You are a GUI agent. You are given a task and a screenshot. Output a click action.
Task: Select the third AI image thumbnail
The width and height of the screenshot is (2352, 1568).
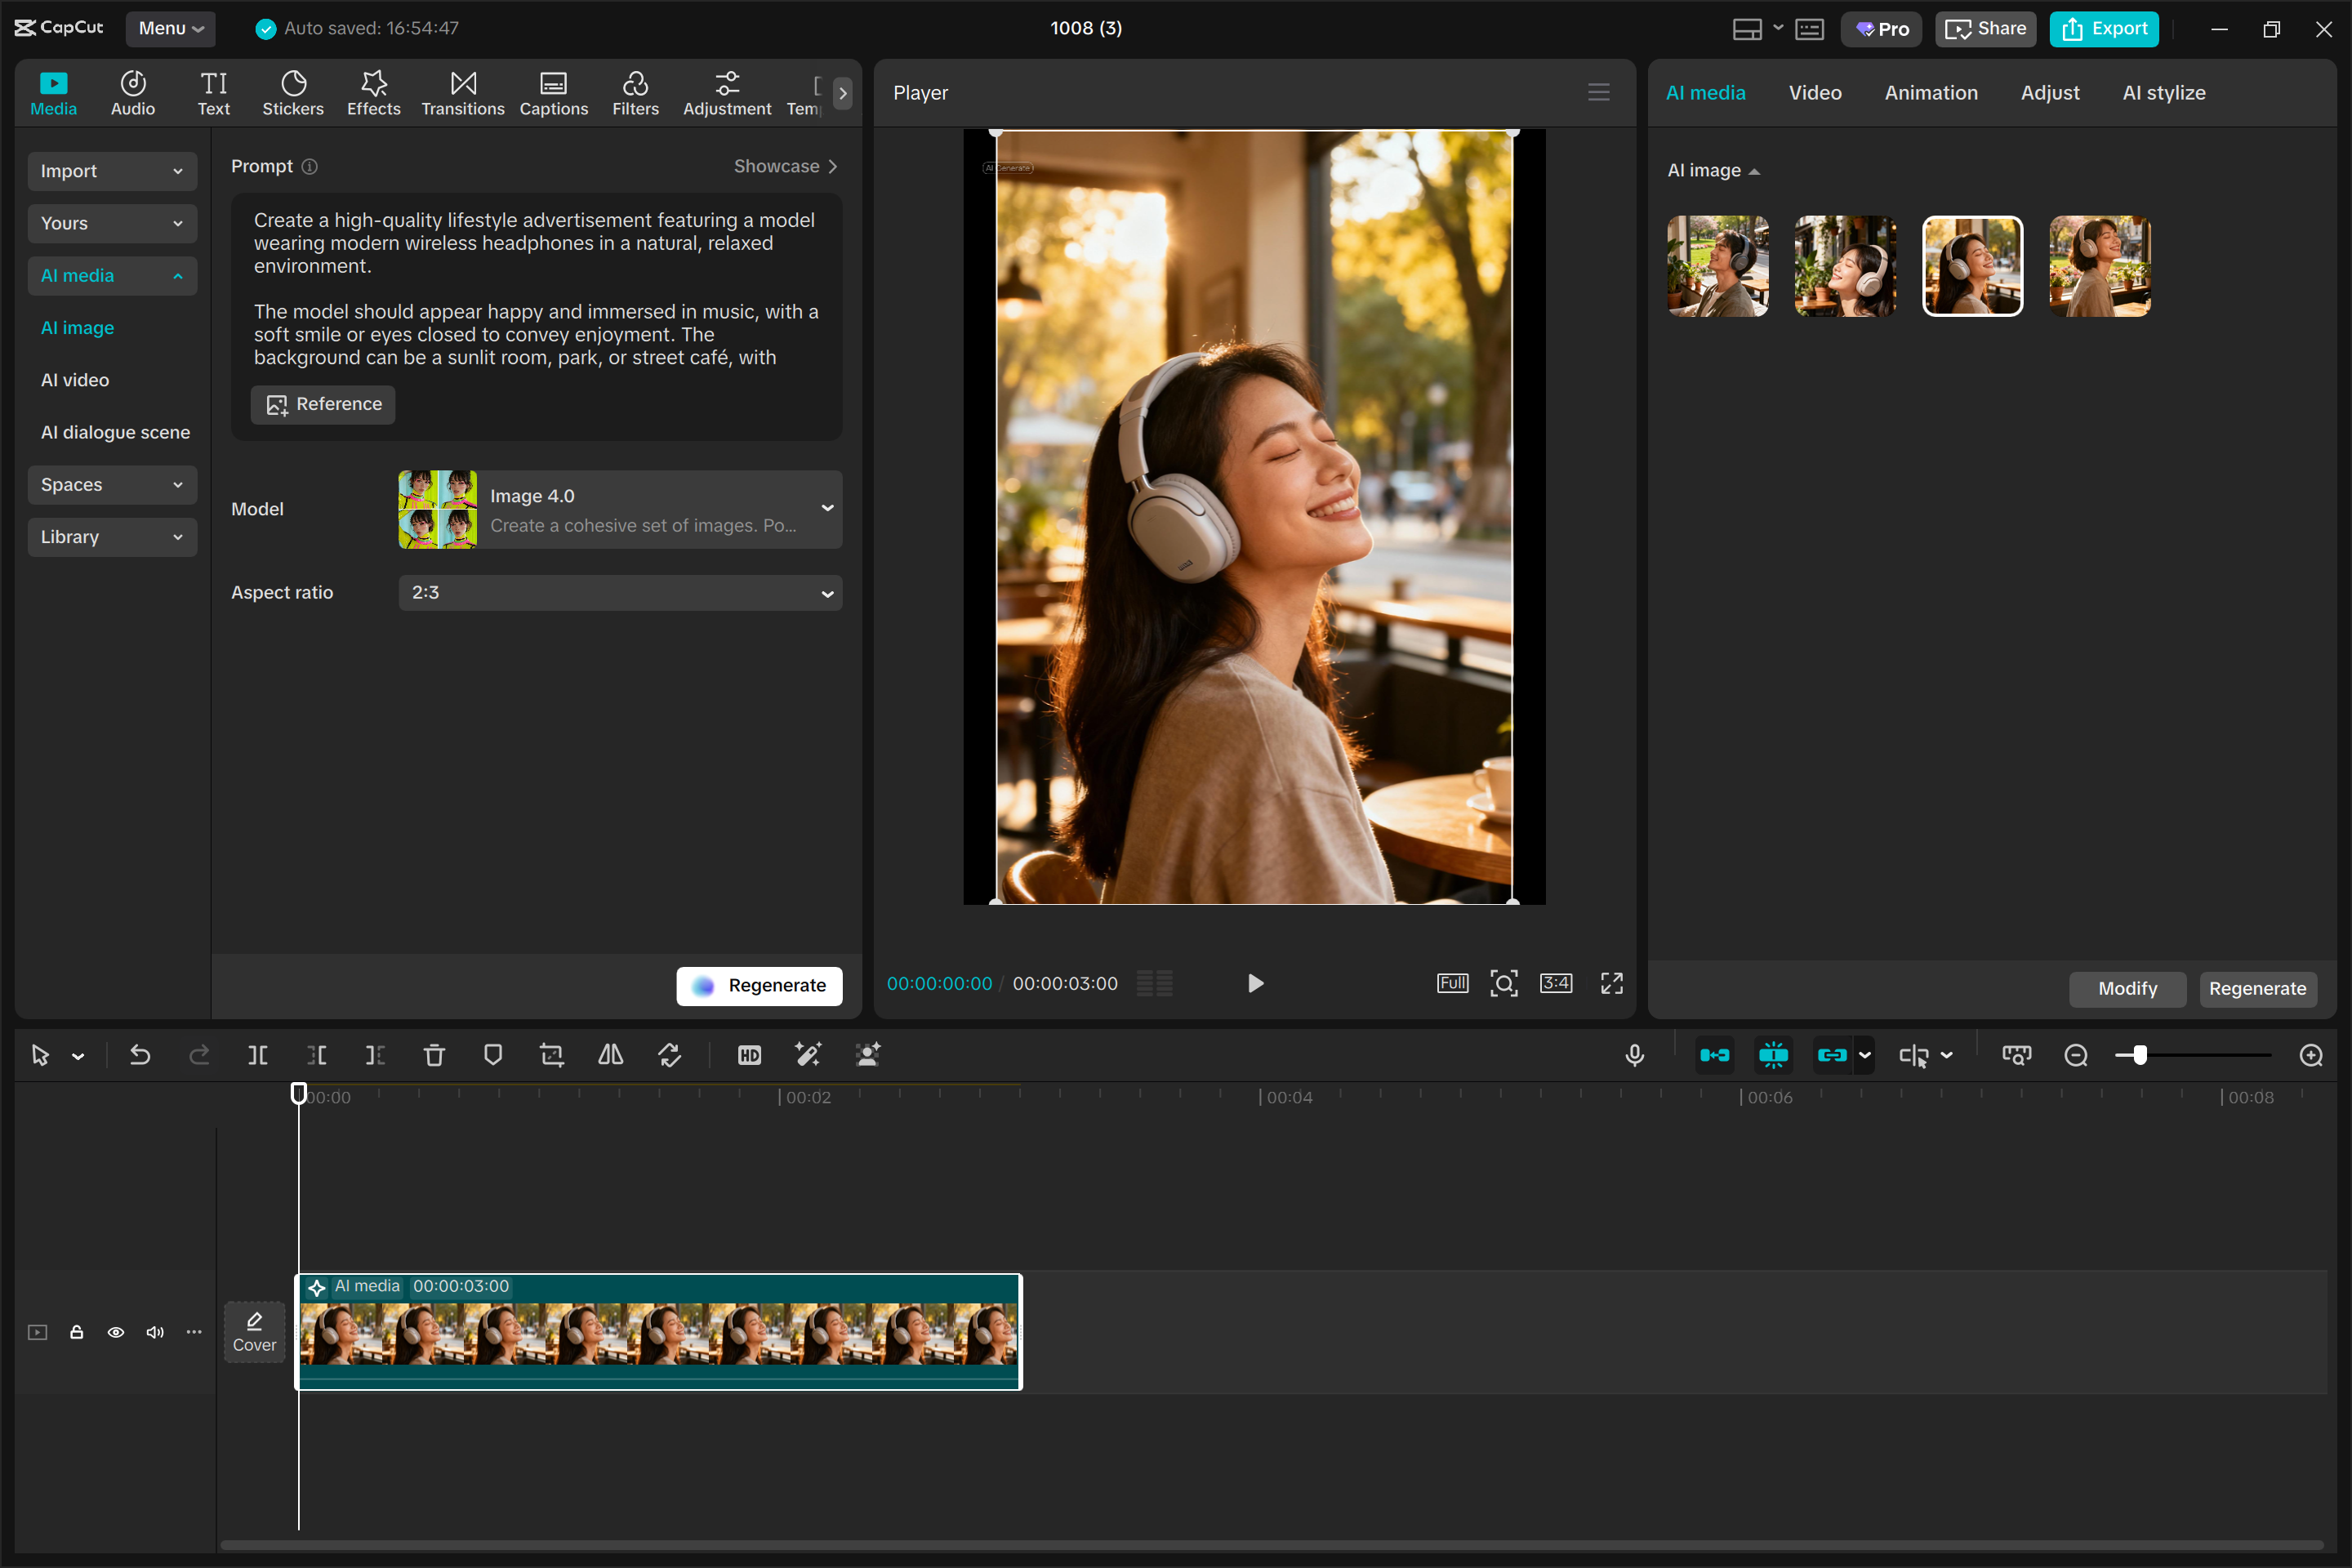coord(1972,266)
